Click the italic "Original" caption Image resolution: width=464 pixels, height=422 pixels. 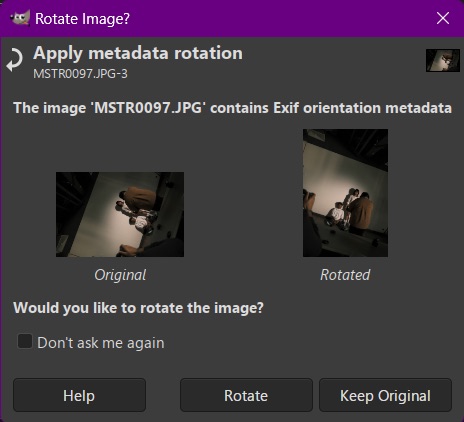(x=120, y=275)
